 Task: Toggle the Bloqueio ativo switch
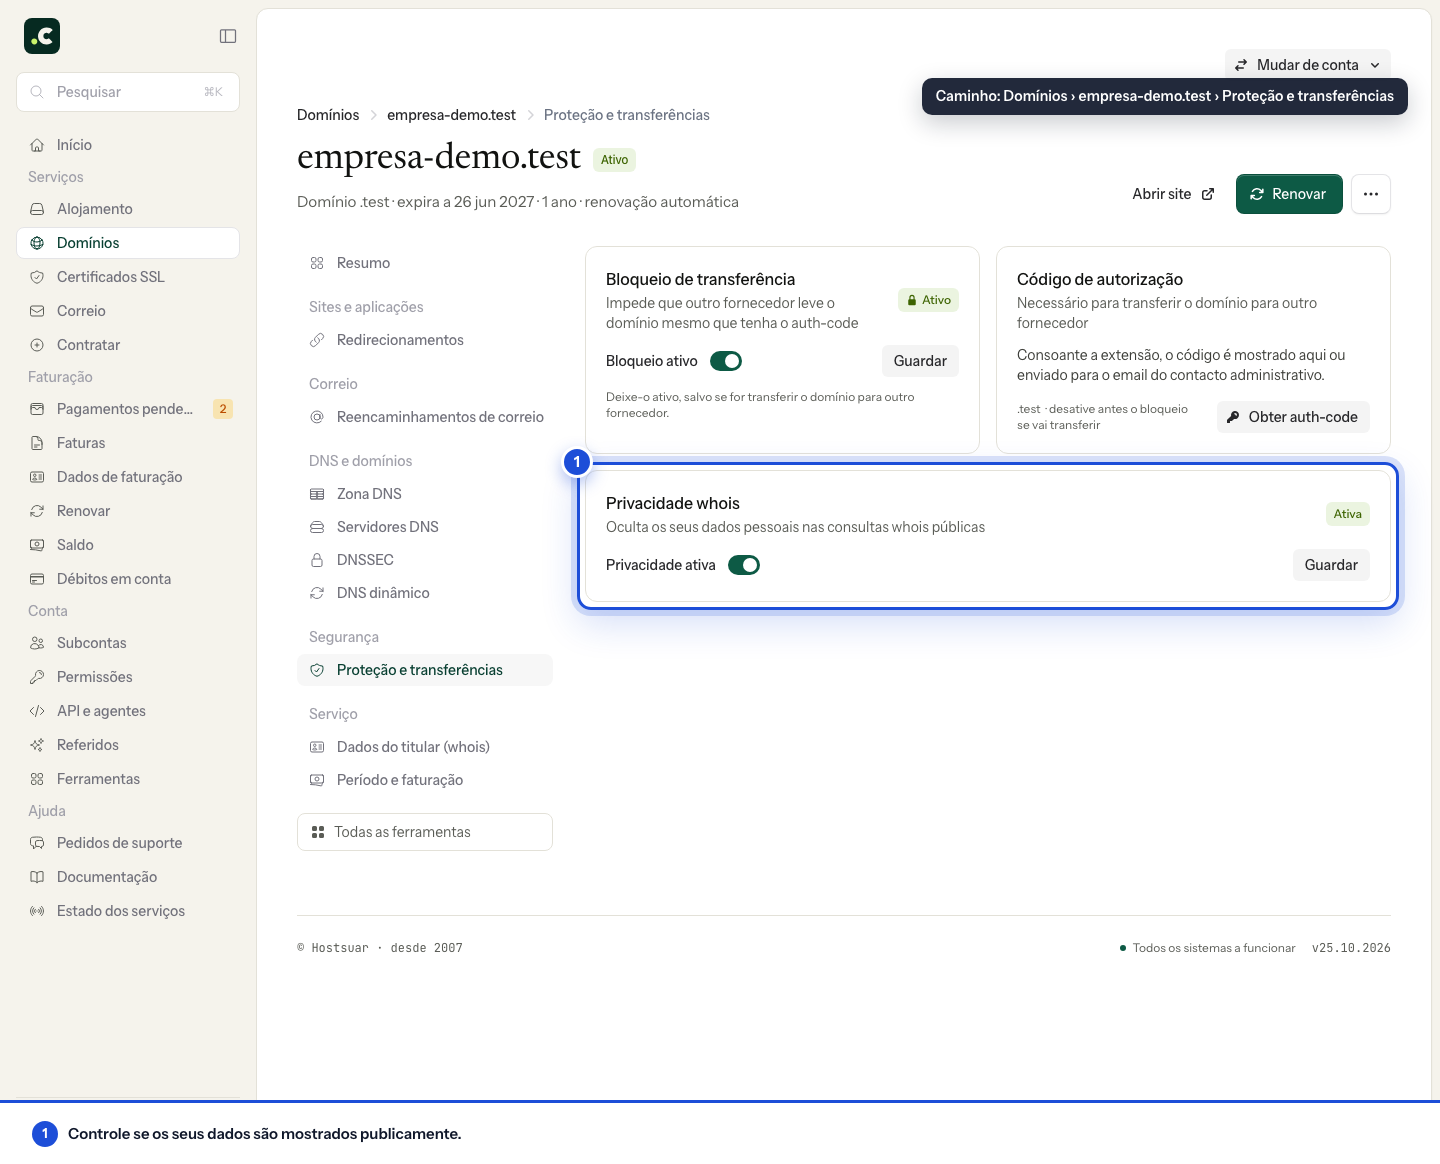pos(726,361)
